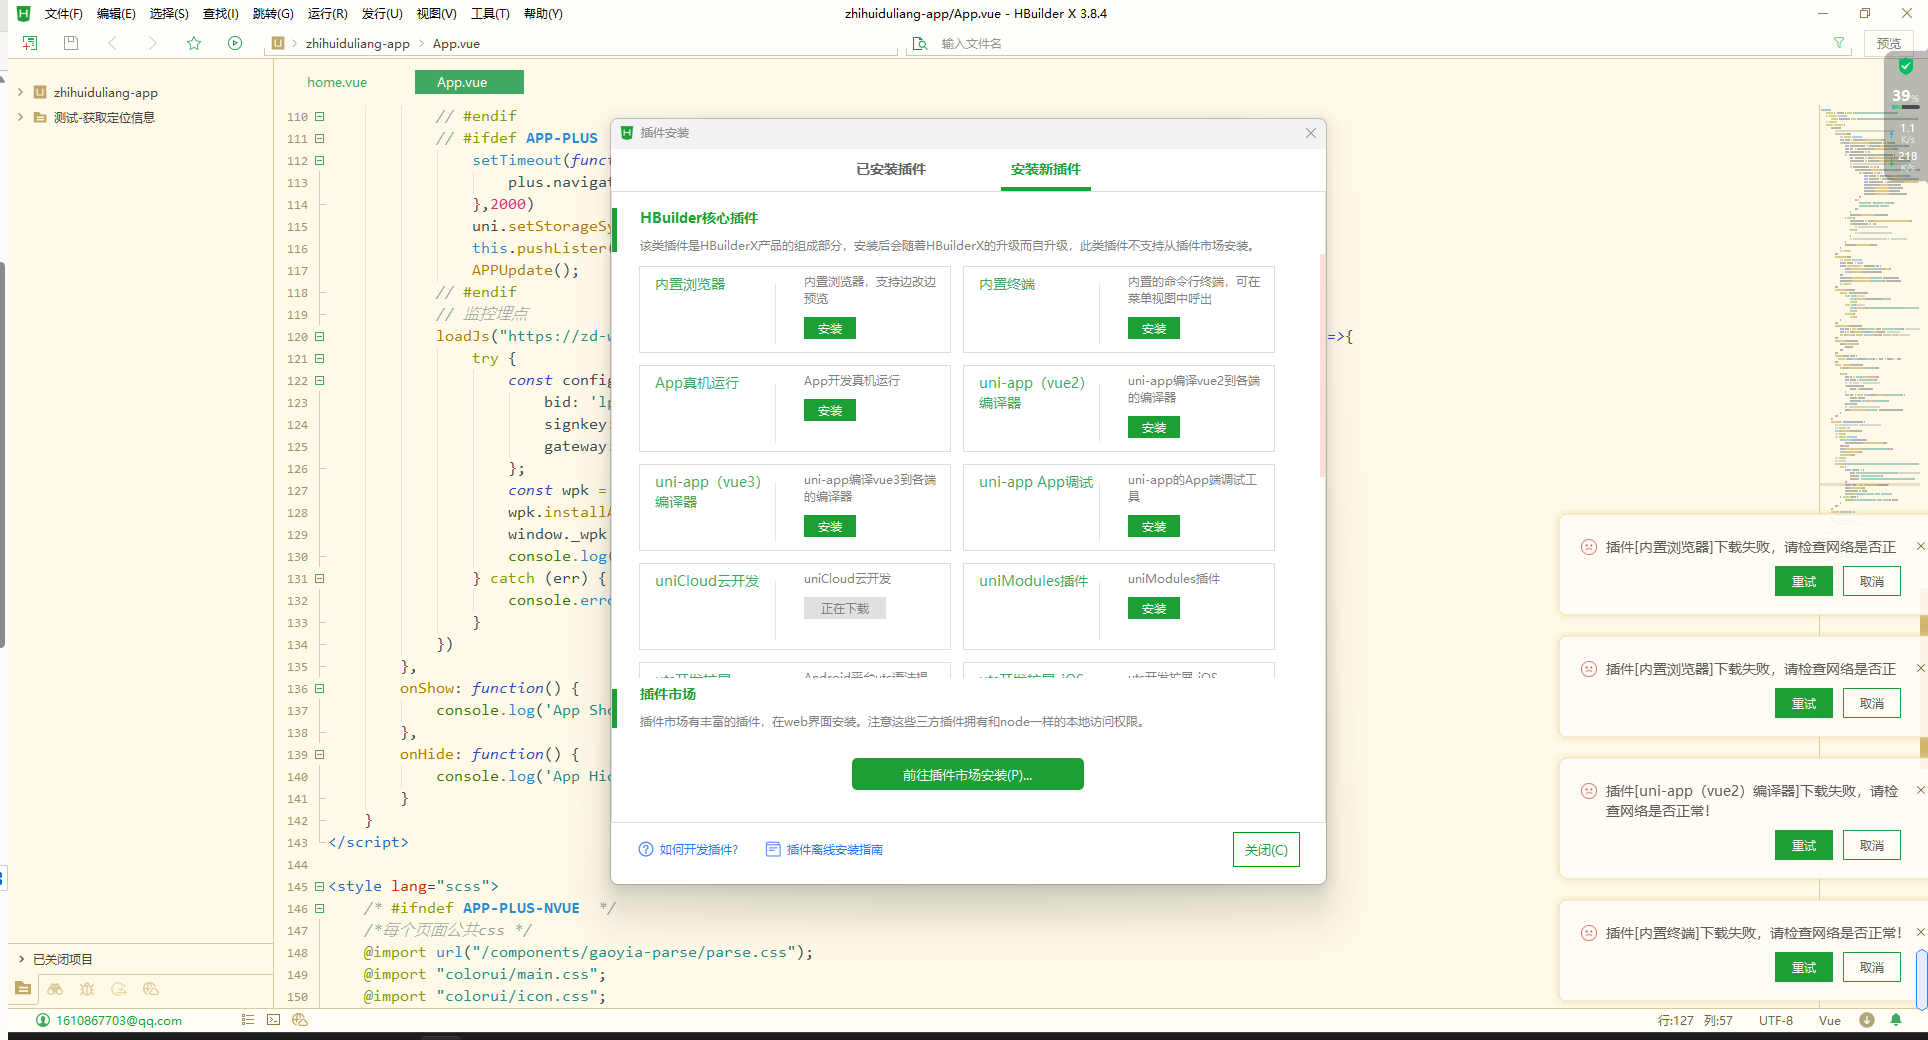Install the App真机运行 plugin
Screen dimensions: 1928x1040
click(x=830, y=410)
